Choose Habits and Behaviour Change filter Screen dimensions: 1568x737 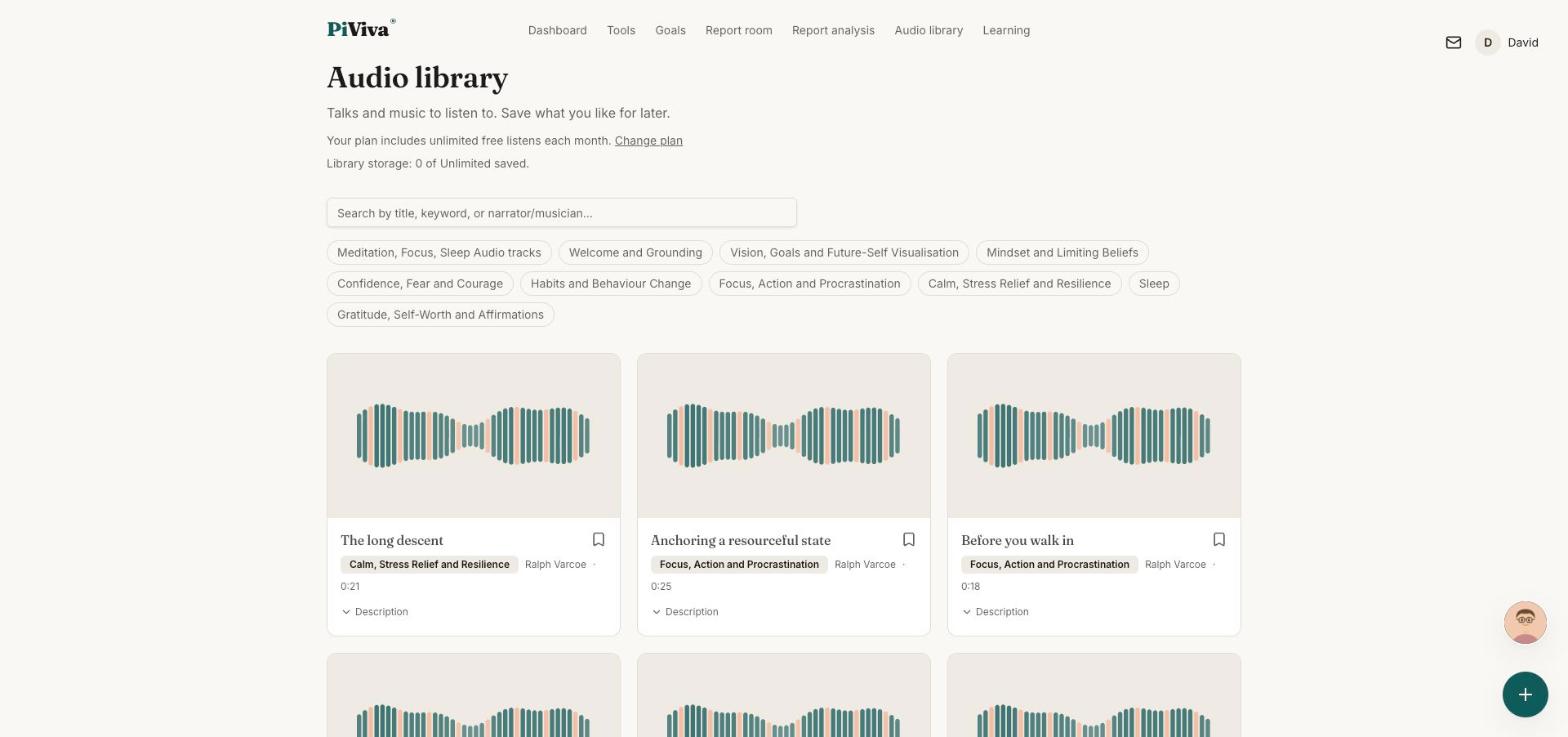point(610,284)
